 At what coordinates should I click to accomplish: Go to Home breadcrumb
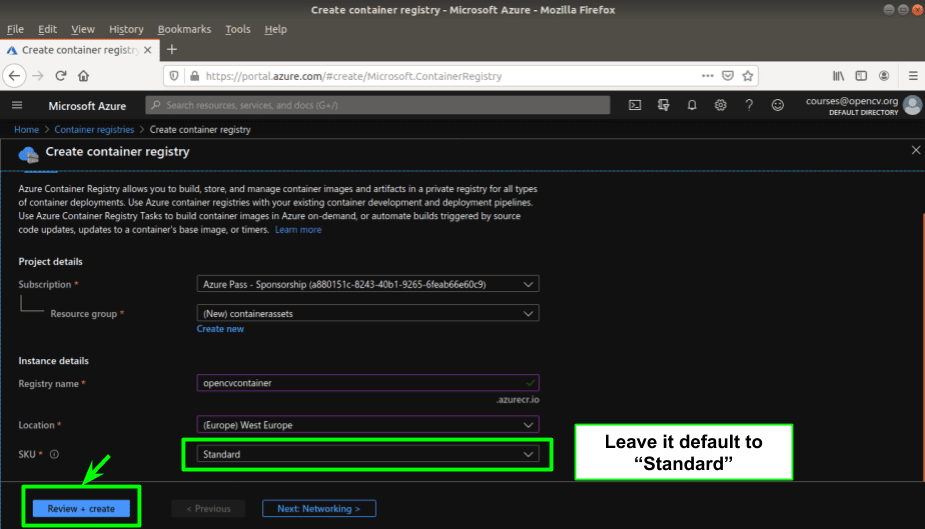(27, 129)
